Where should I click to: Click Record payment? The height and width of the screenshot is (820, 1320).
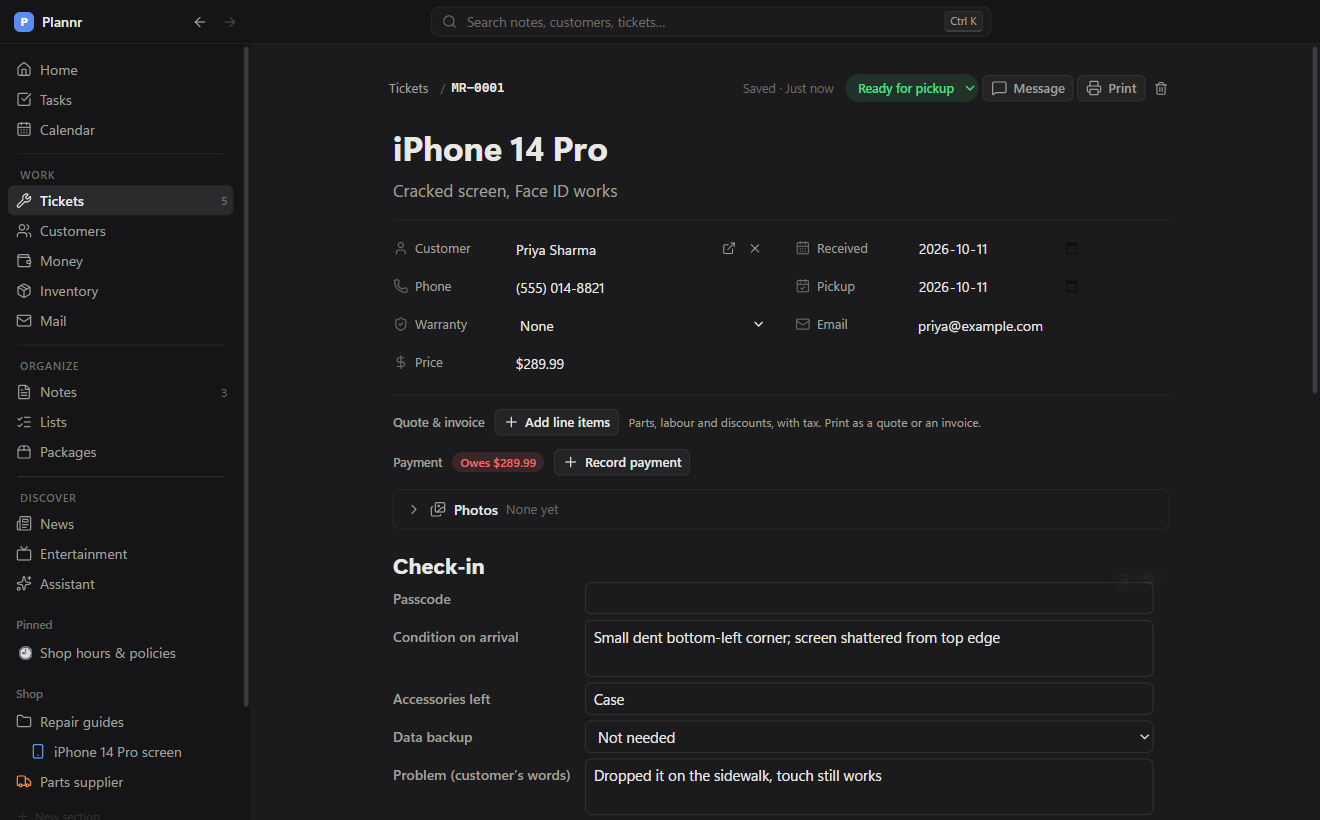(622, 462)
